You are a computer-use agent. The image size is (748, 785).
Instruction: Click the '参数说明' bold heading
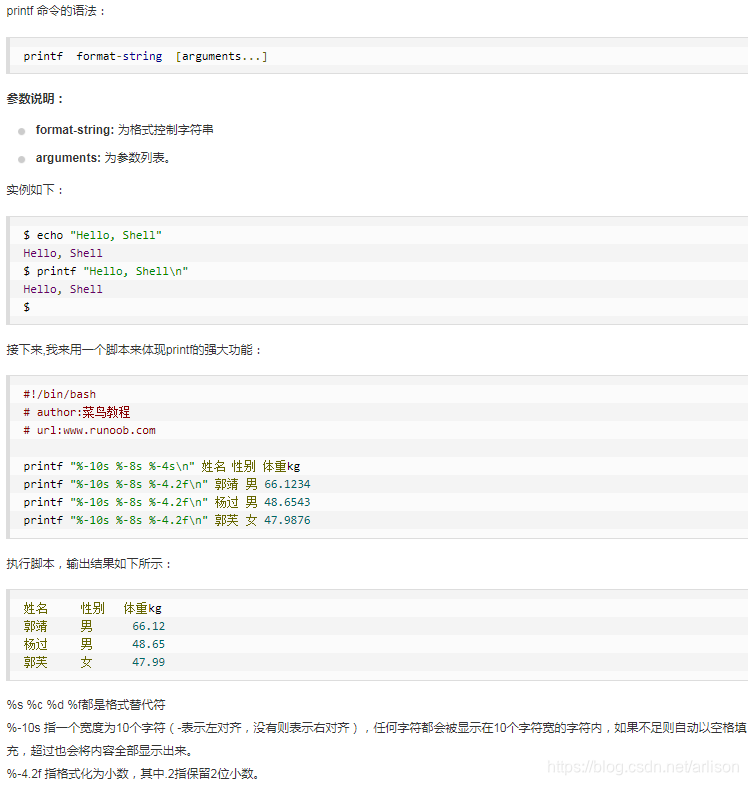pos(35,99)
